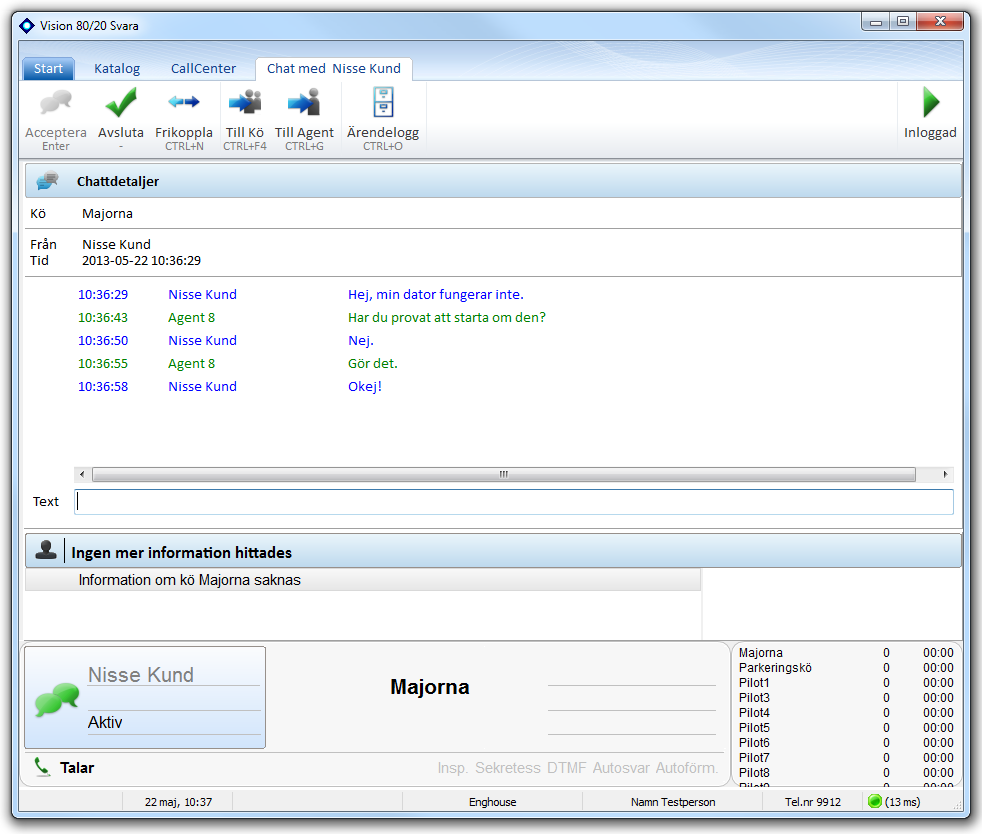Click the chat scrollbar left arrow
This screenshot has width=982, height=834.
pos(82,474)
